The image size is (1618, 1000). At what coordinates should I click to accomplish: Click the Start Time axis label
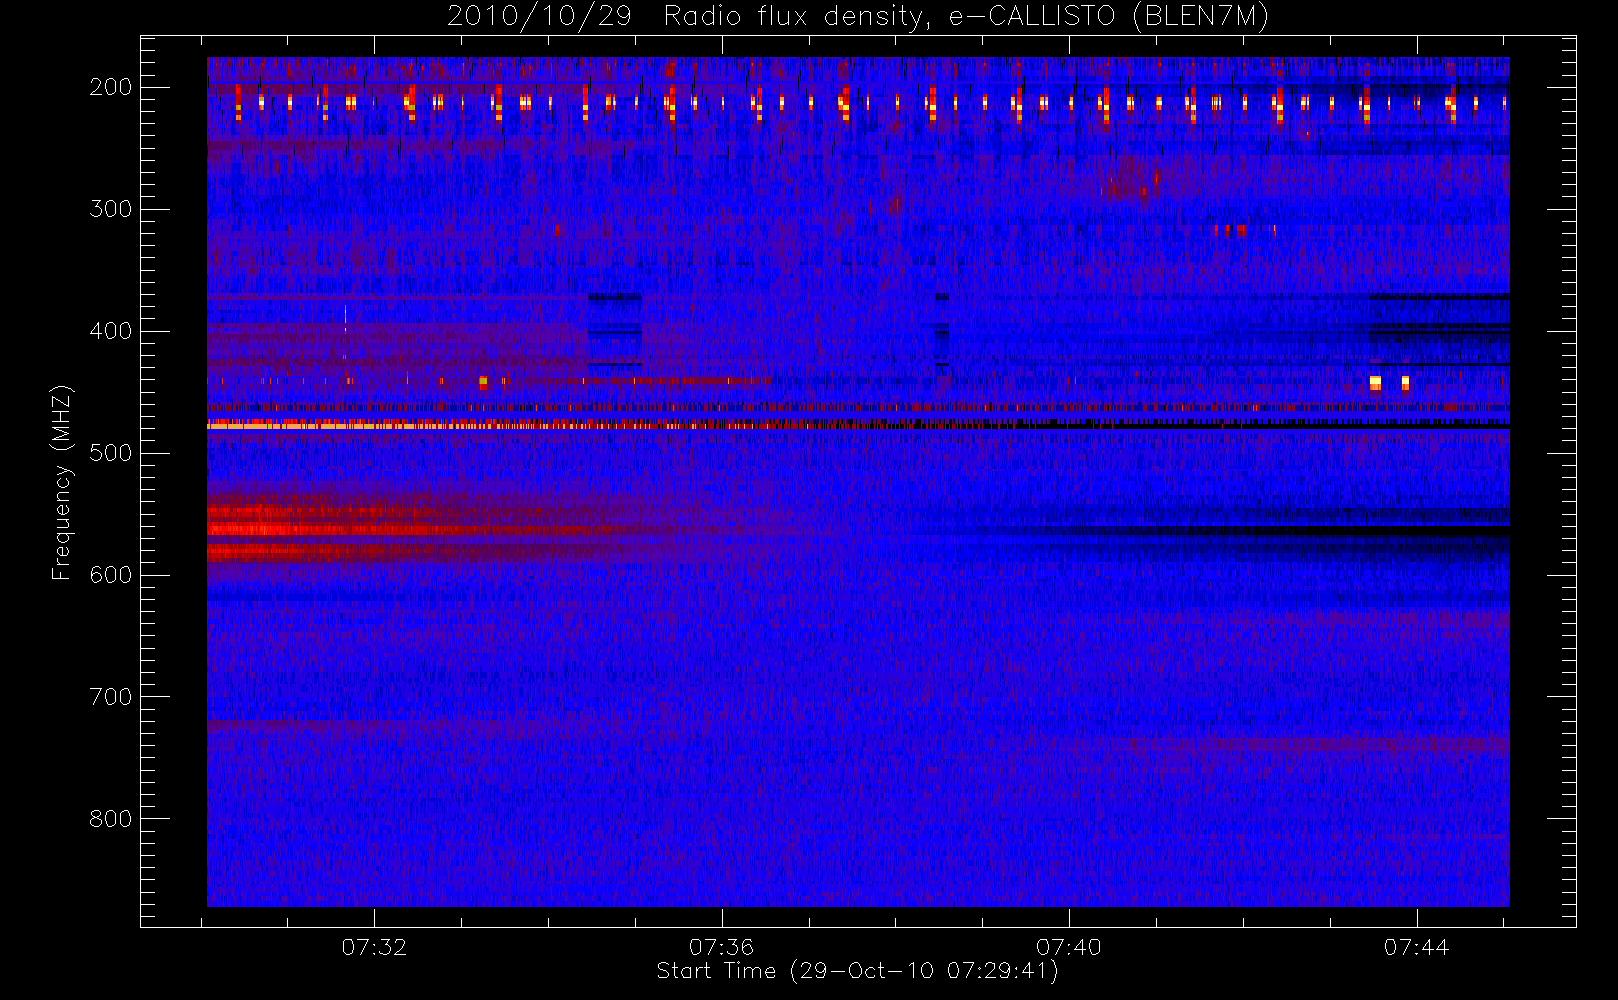(857, 971)
